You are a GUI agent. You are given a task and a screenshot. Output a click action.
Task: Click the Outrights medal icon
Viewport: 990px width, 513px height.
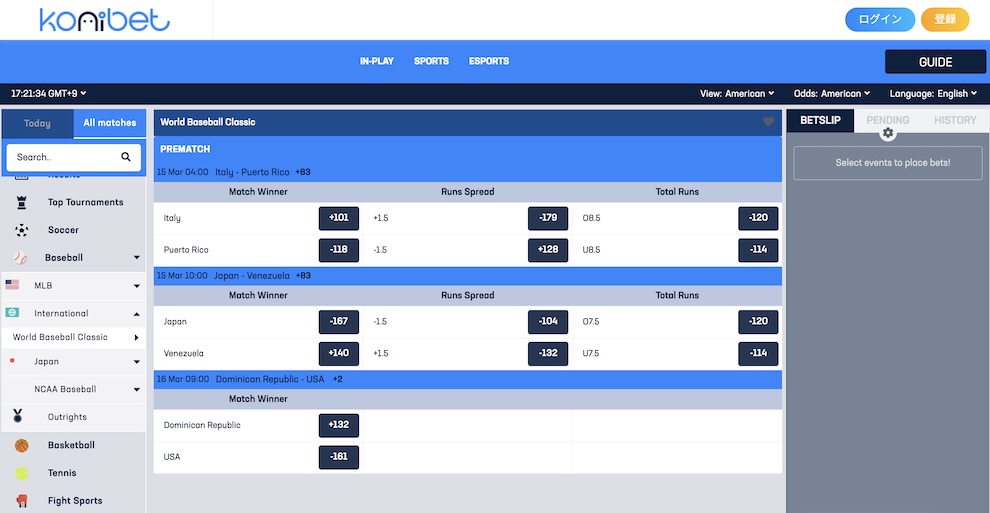(x=18, y=416)
